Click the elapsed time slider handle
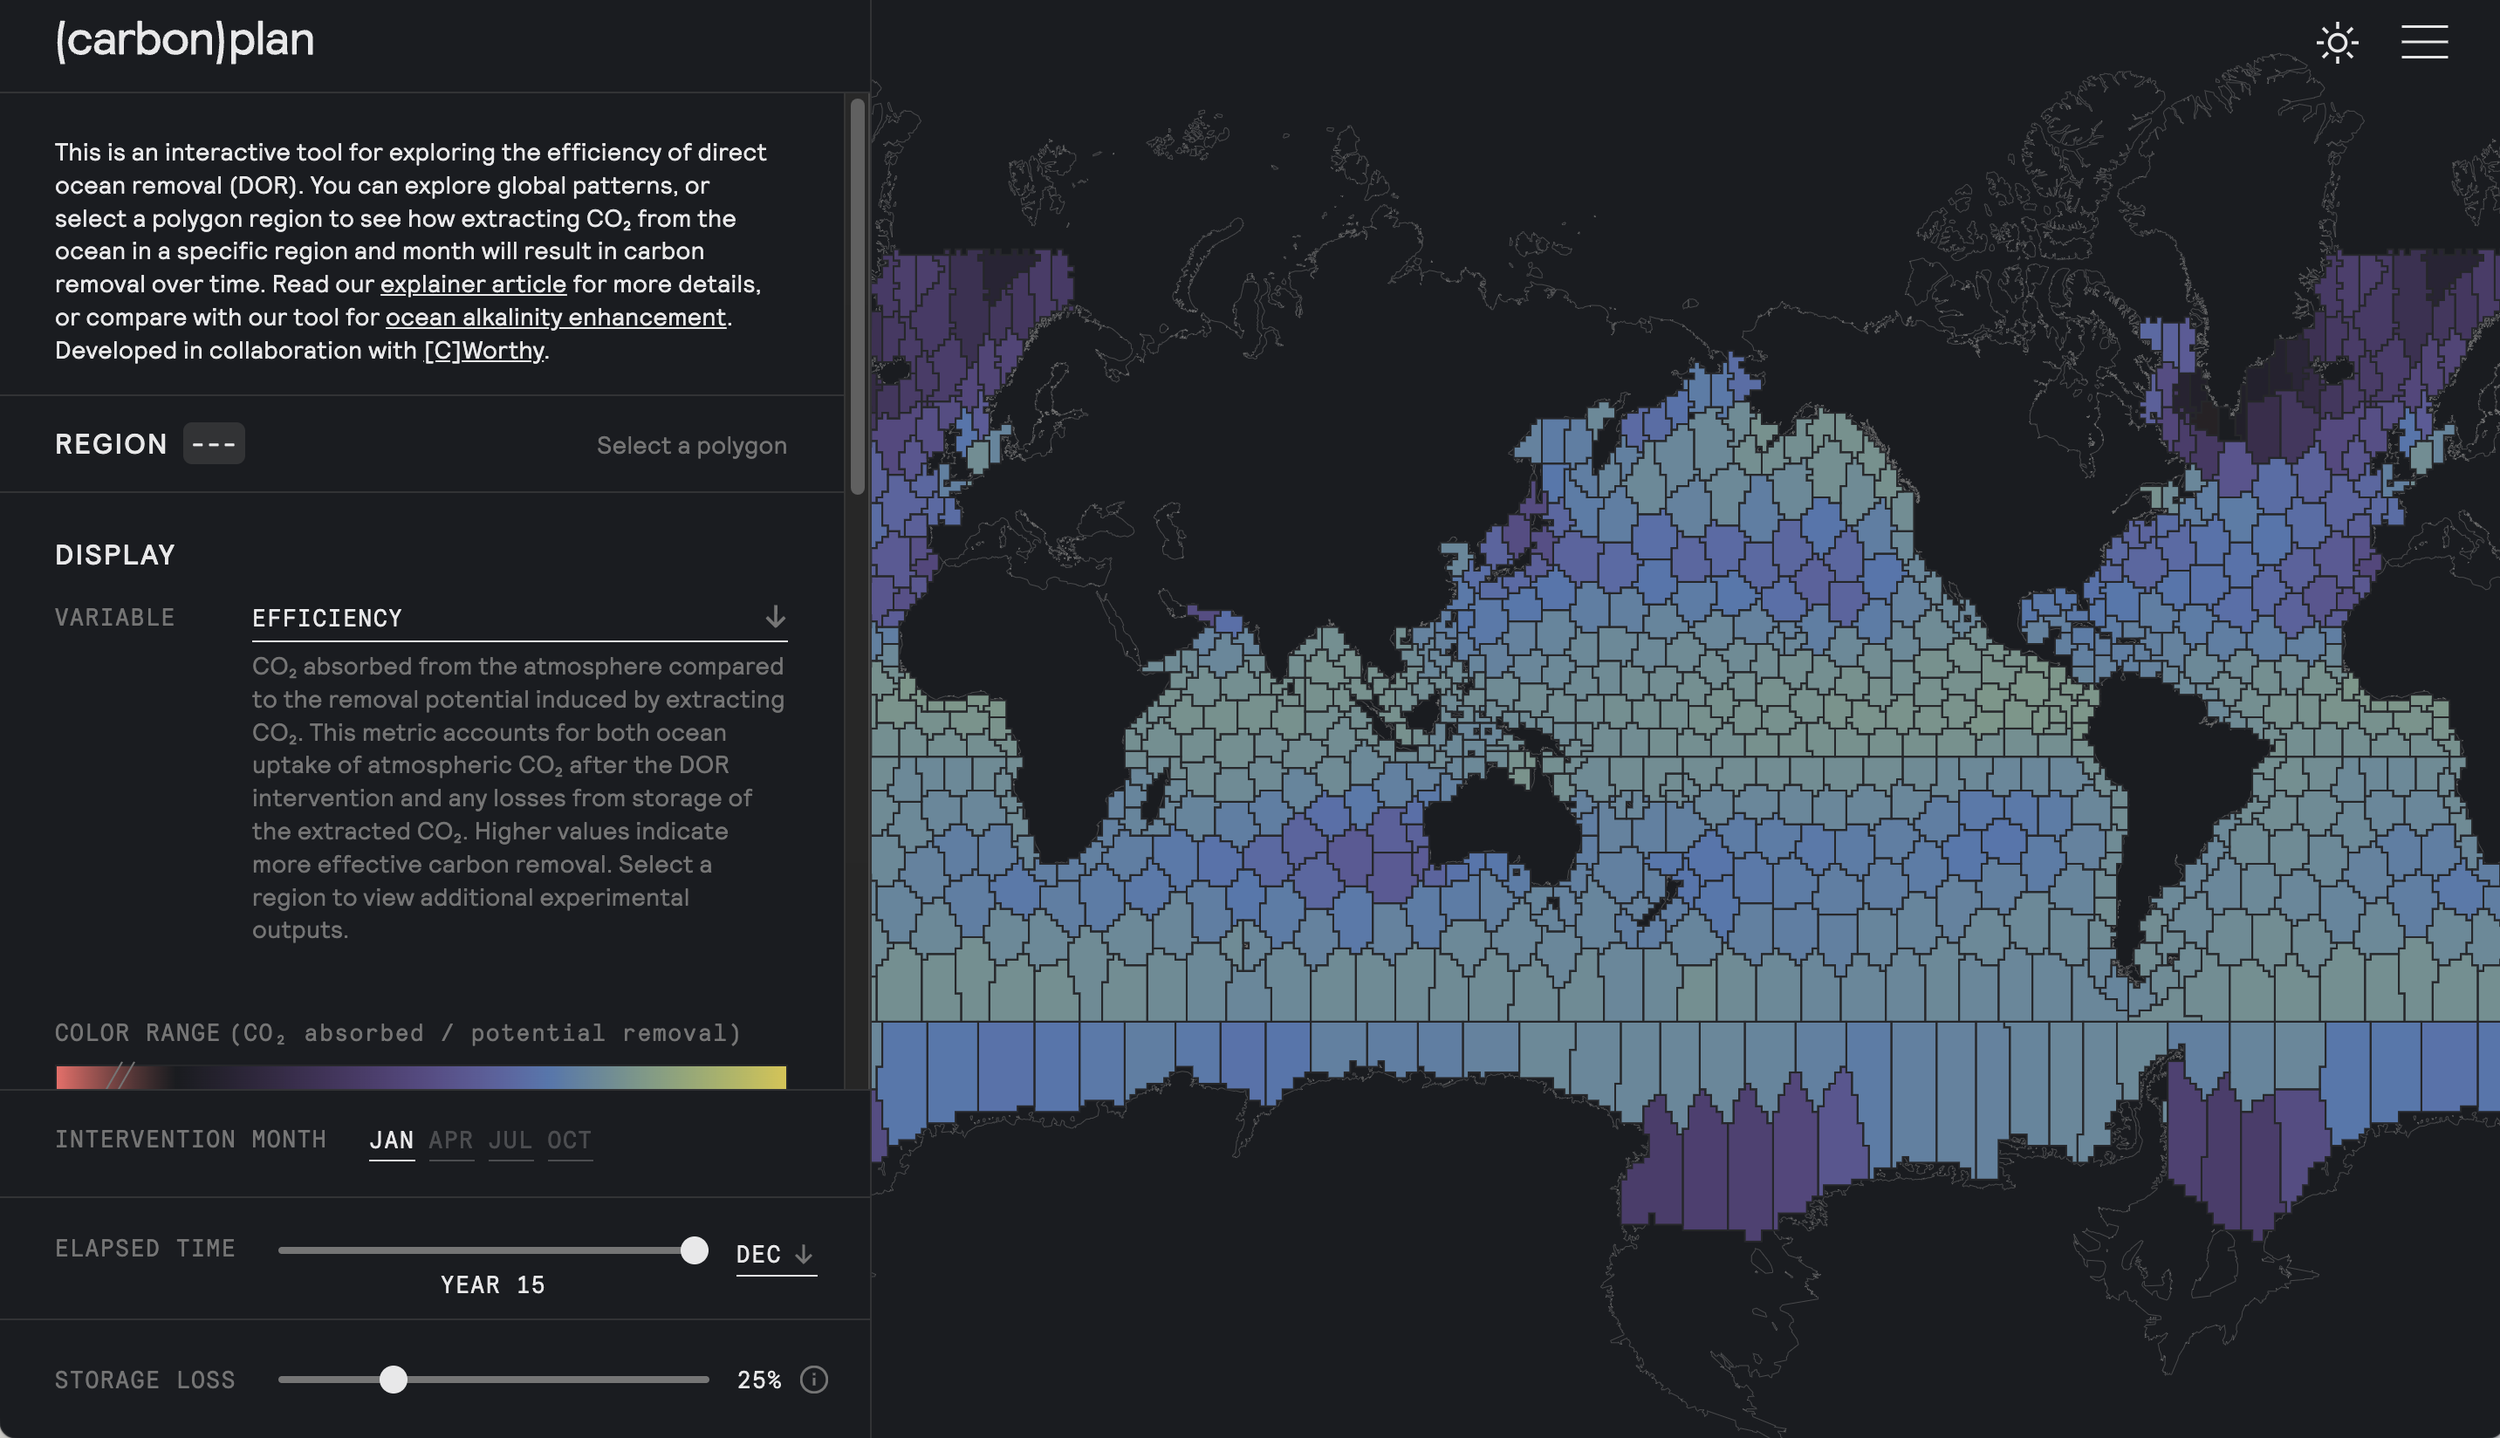 (x=694, y=1250)
